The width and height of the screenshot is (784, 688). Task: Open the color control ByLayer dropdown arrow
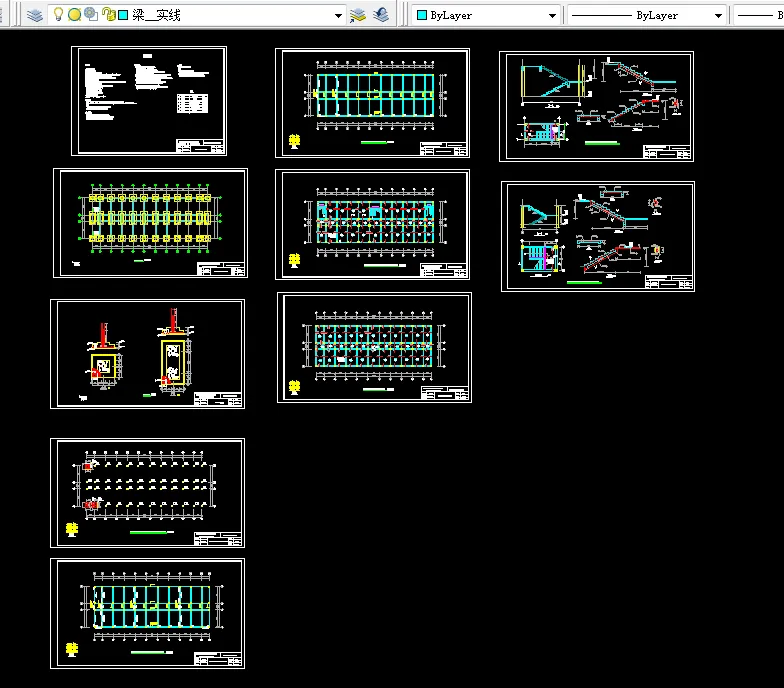(x=552, y=16)
